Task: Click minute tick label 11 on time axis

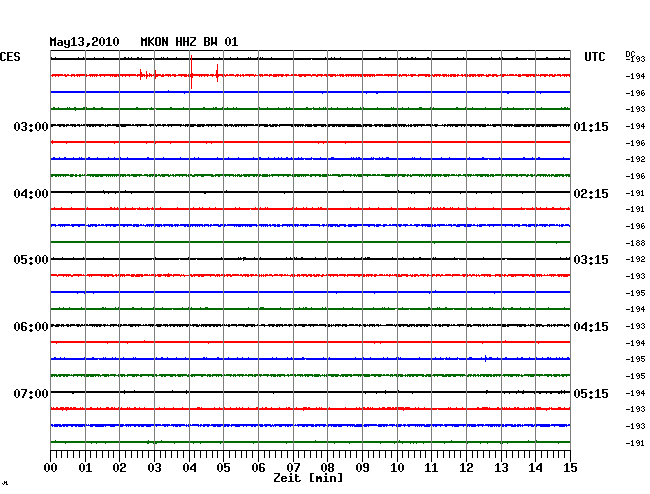Action: pyautogui.click(x=431, y=467)
